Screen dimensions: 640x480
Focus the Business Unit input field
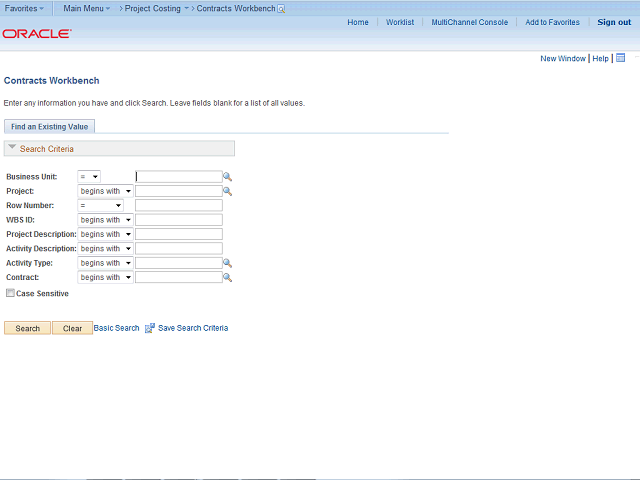[x=179, y=177]
